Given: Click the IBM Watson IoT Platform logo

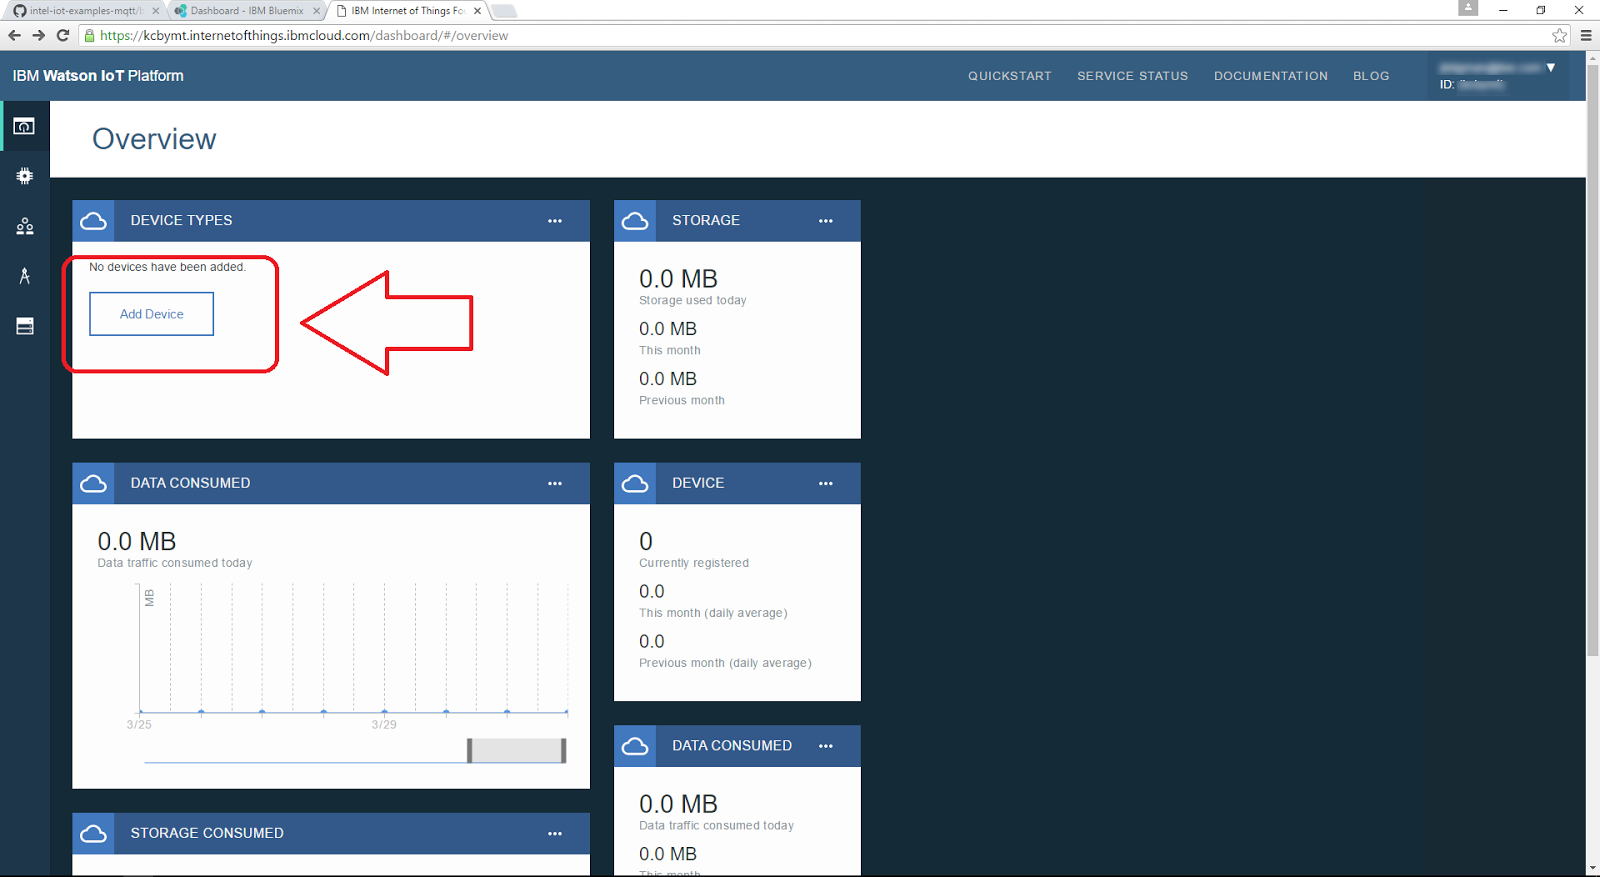Looking at the screenshot, I should [x=98, y=76].
